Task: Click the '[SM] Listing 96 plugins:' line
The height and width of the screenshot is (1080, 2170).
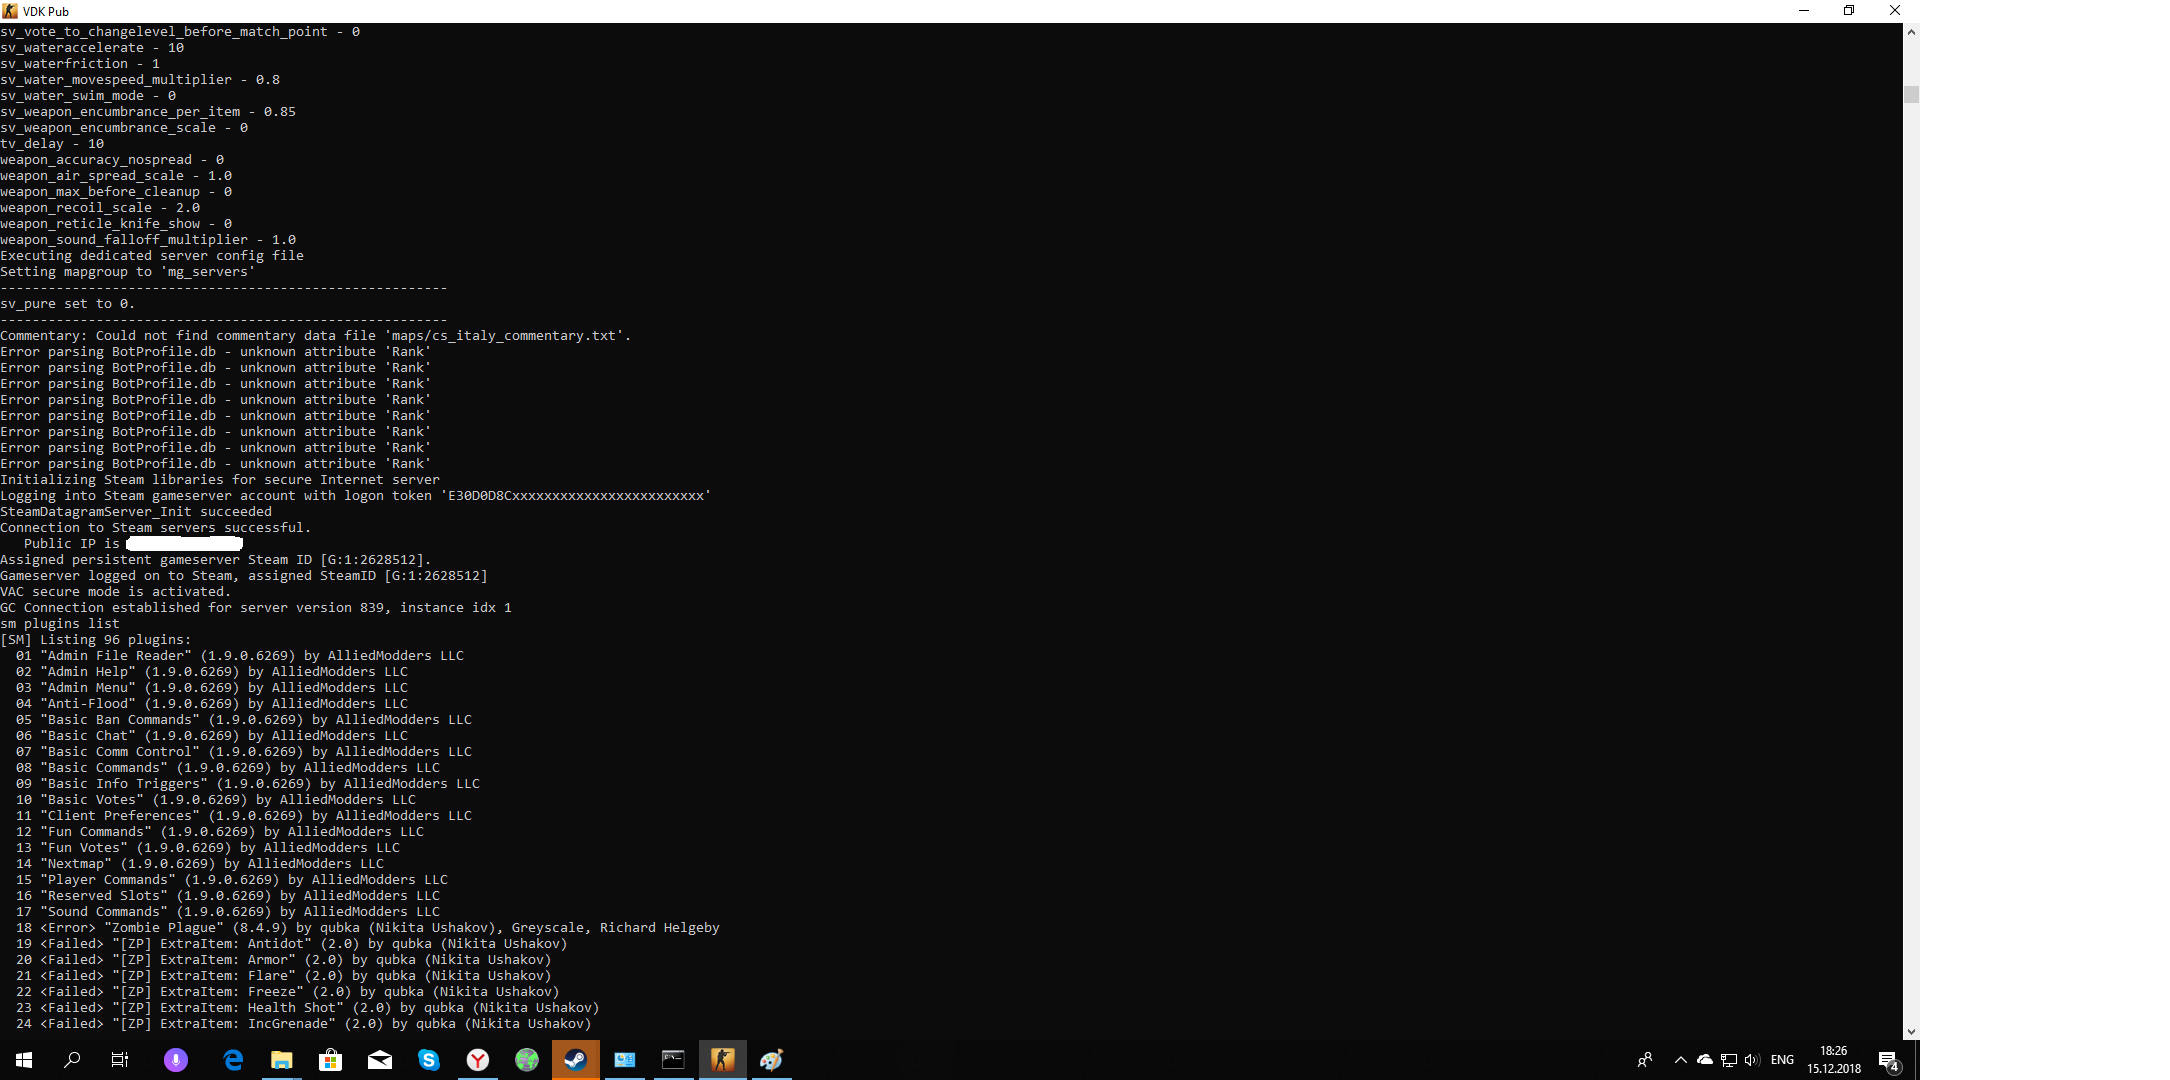Action: (x=96, y=640)
